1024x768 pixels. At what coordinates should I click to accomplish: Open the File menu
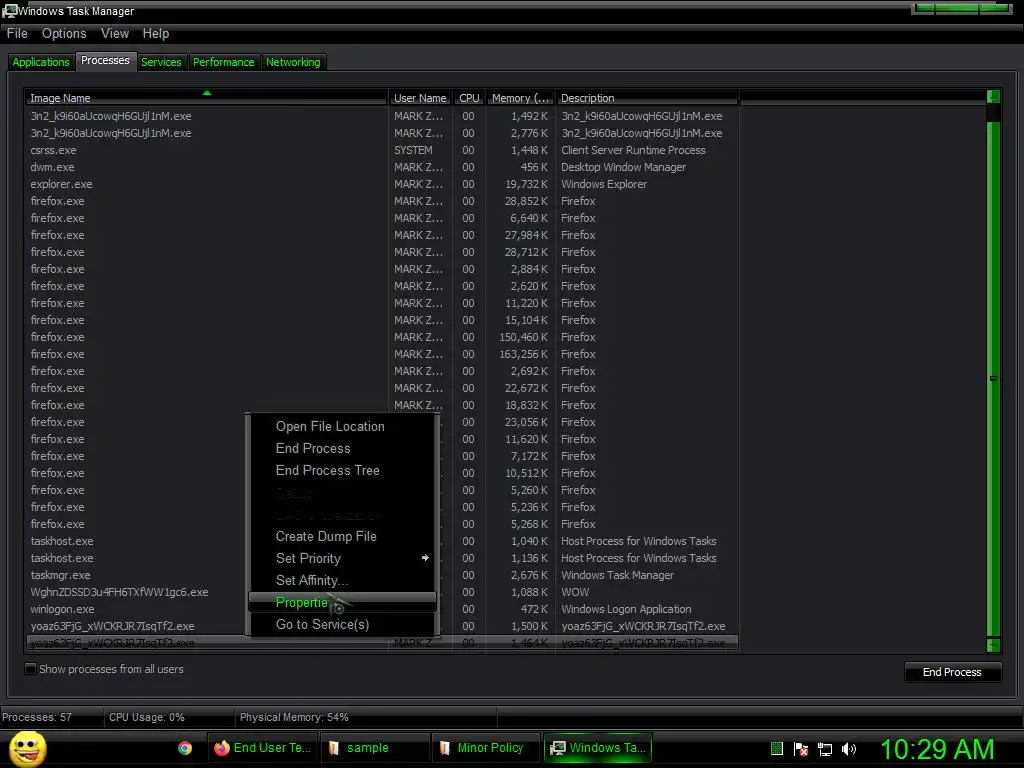tap(17, 33)
